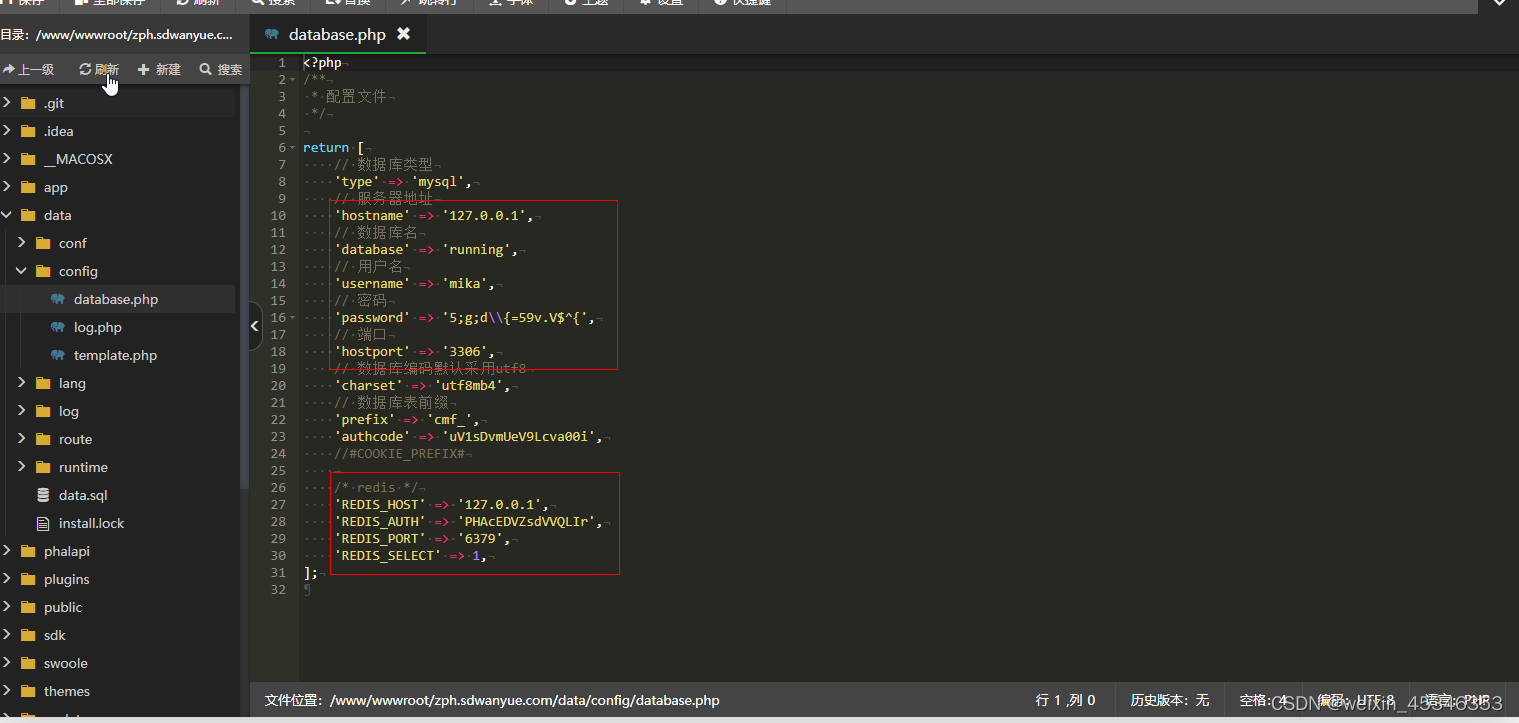
Task: Close the database.php tab
Action: point(403,34)
